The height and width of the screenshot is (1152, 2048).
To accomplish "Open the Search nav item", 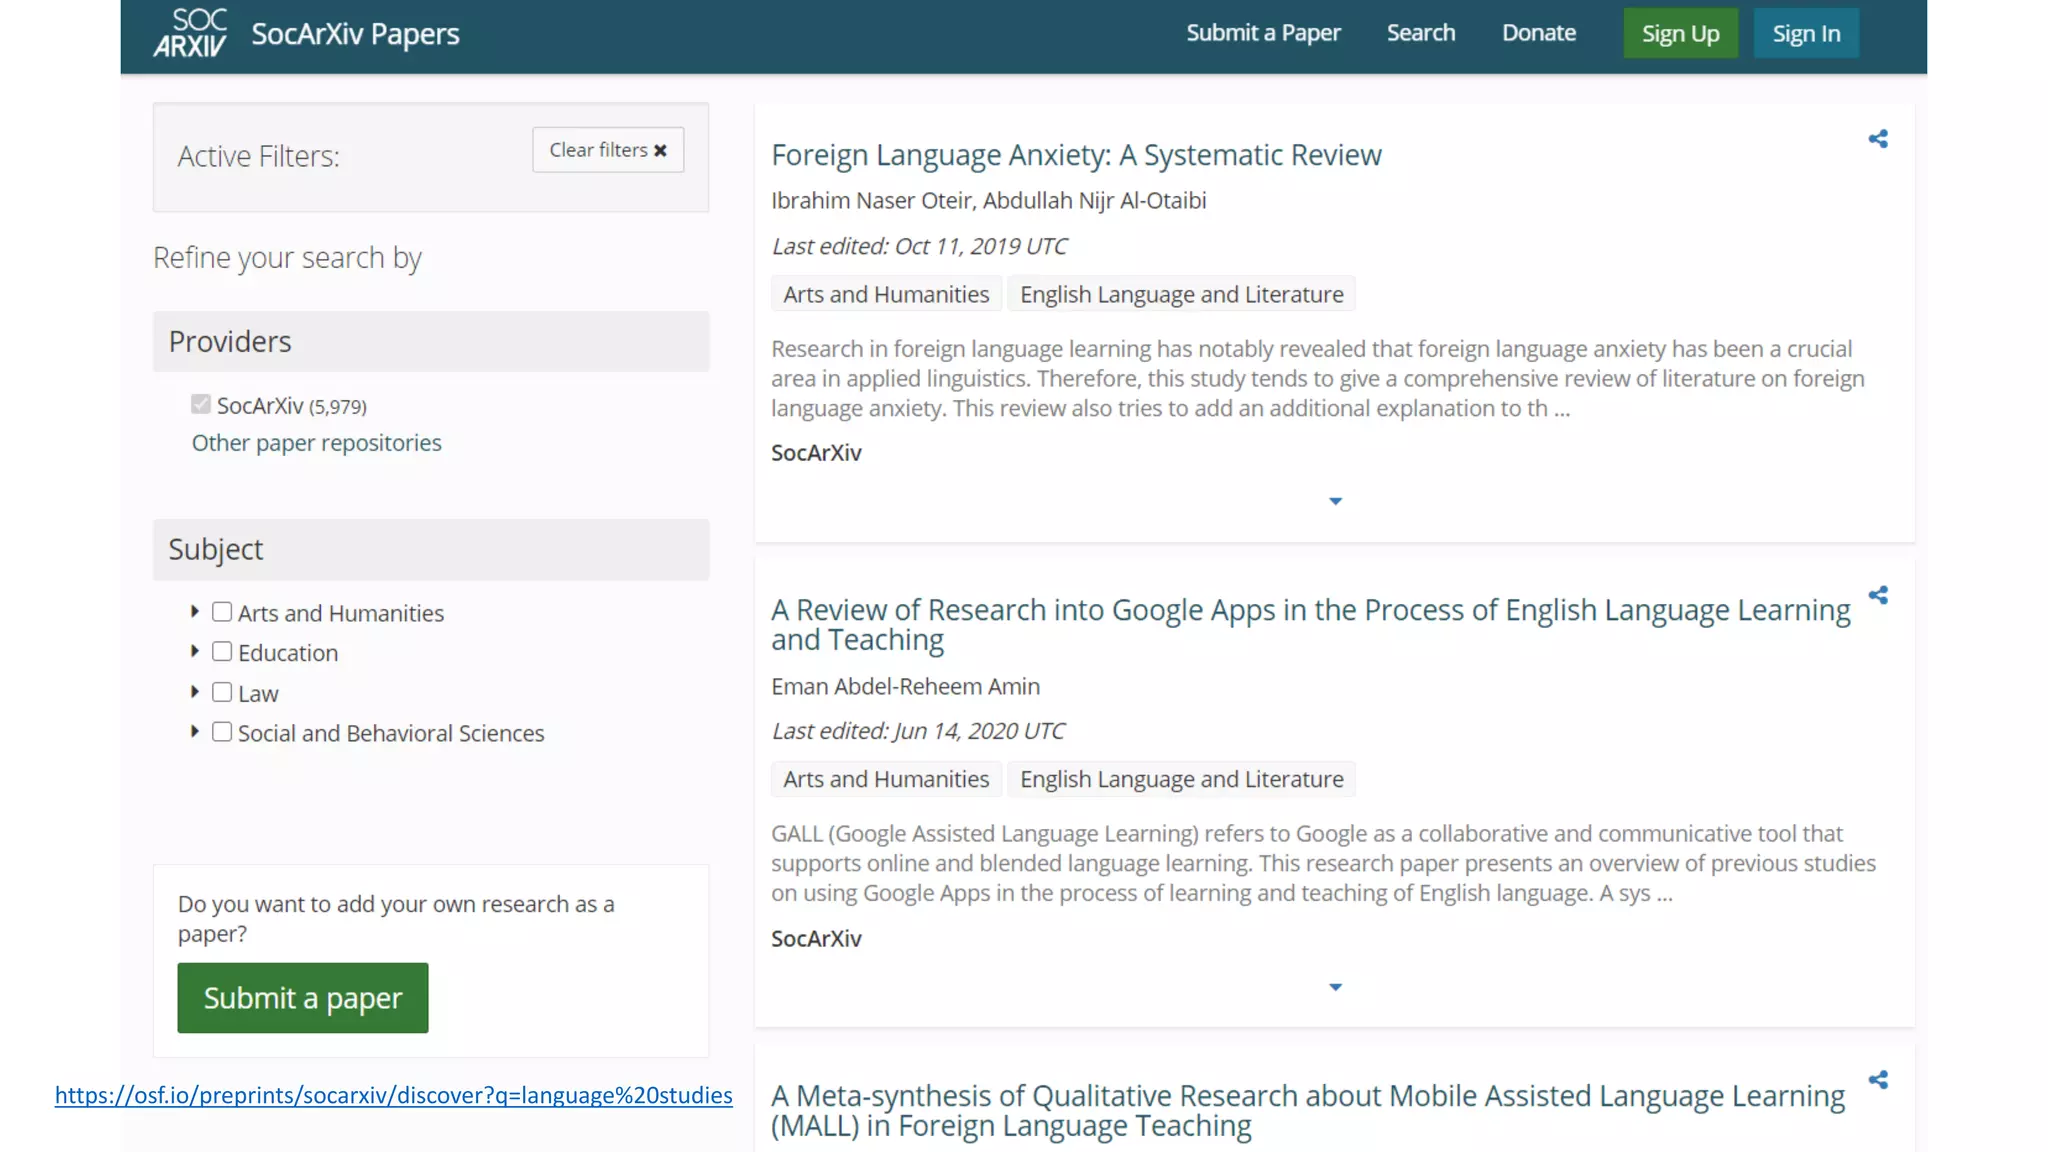I will coord(1421,33).
